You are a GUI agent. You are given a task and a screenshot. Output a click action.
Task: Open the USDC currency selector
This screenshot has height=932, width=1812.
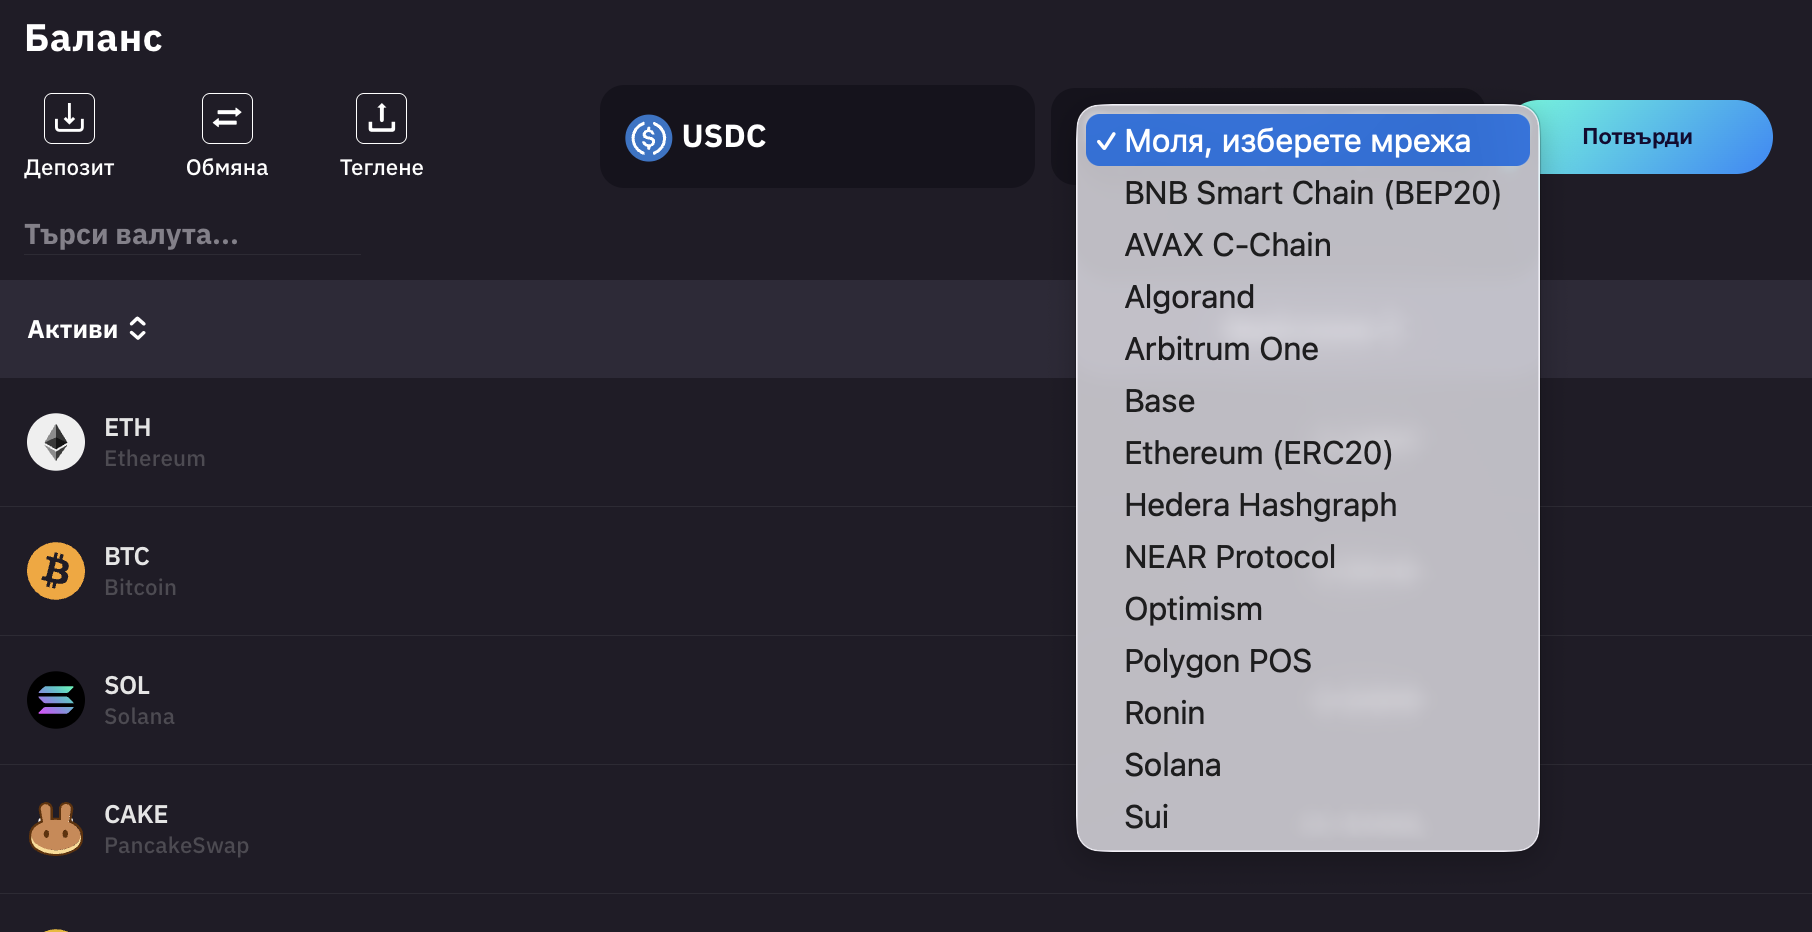coord(816,137)
